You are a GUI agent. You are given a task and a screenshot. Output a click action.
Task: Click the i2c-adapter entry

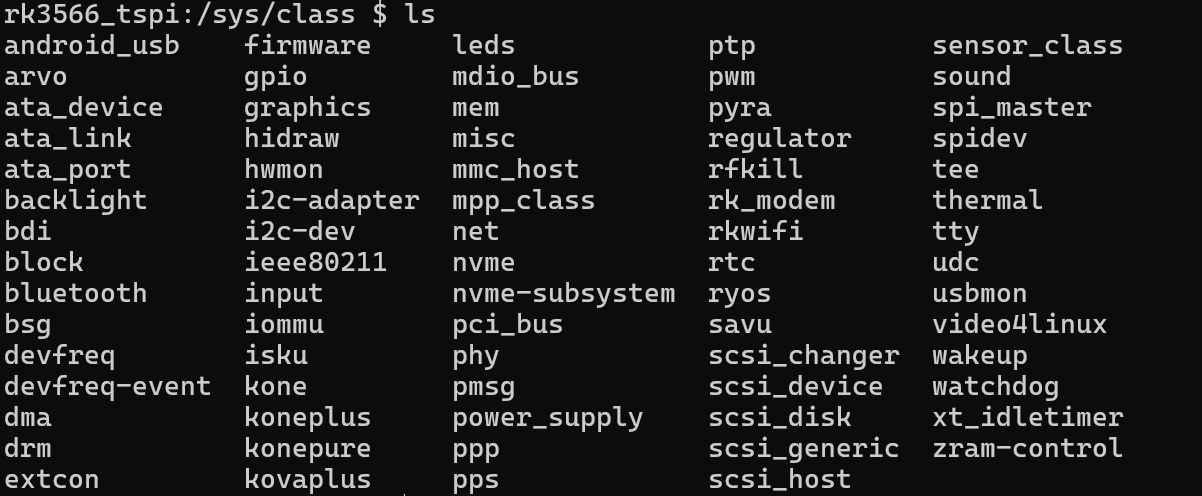(x=332, y=201)
